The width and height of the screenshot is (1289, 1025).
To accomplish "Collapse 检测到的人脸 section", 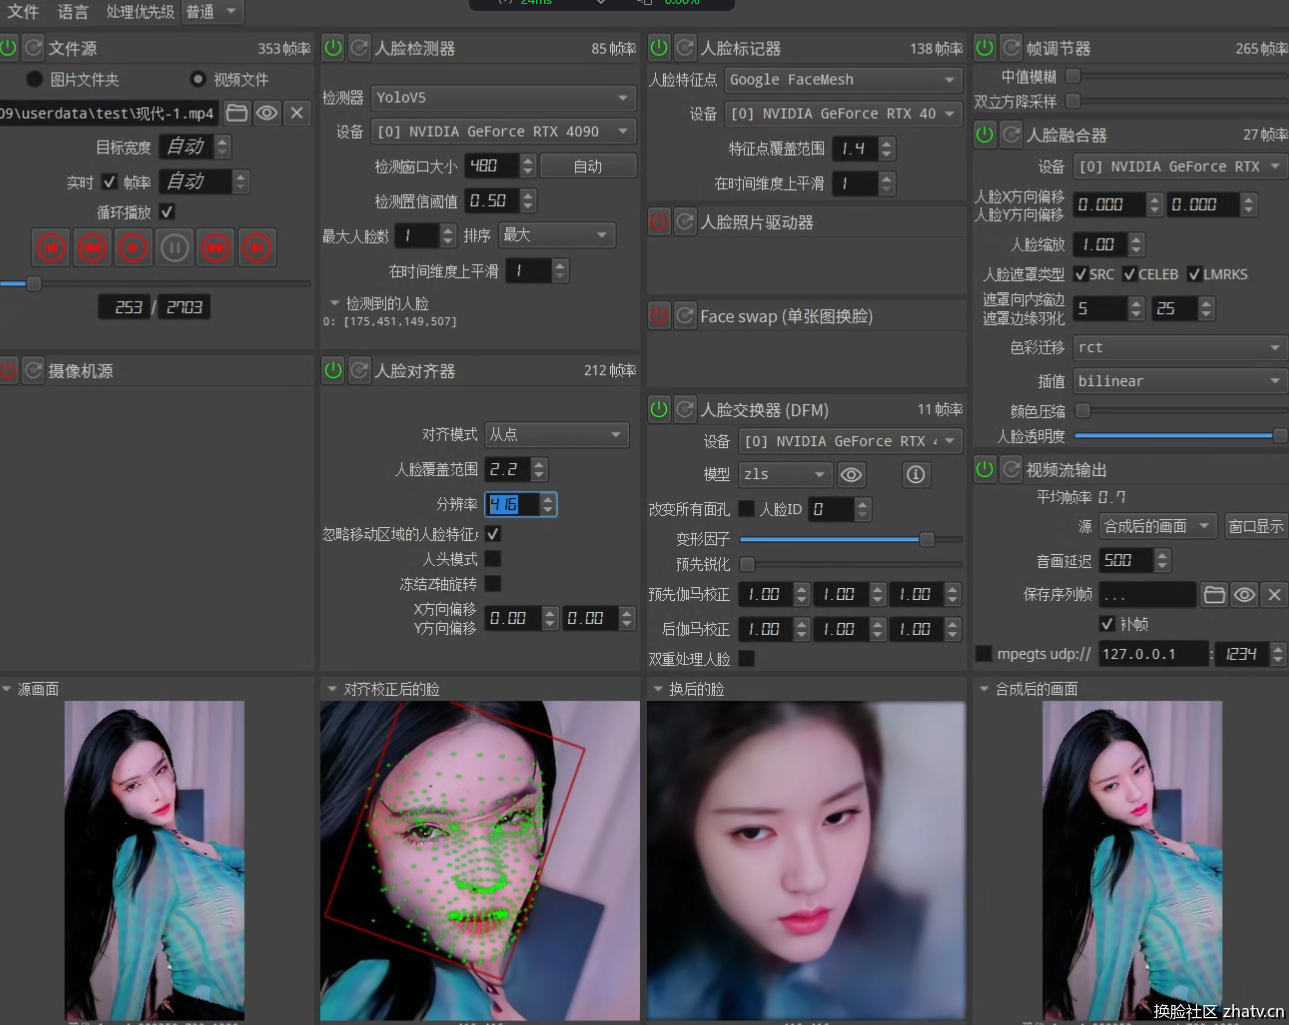I will pyautogui.click(x=334, y=303).
